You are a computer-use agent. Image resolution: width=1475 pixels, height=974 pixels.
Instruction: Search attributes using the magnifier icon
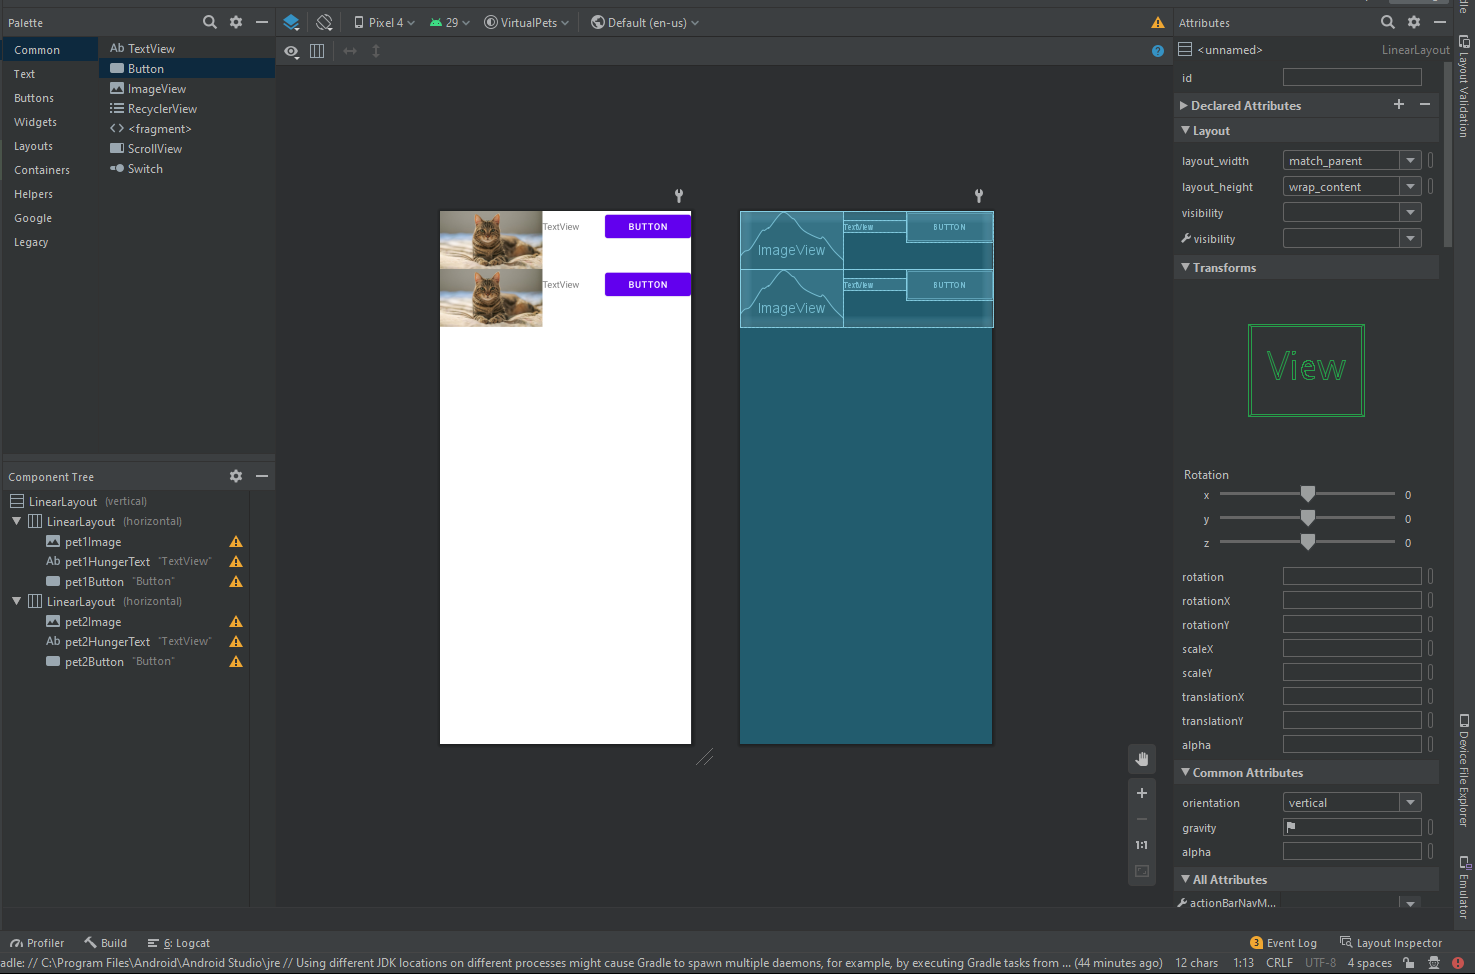pyautogui.click(x=1388, y=22)
